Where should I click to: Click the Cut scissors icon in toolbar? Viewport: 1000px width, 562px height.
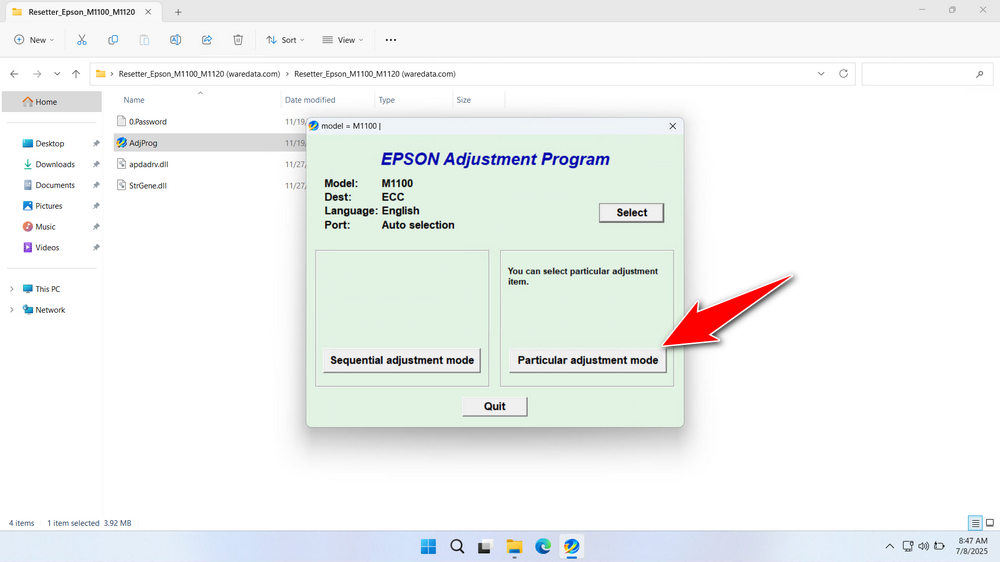point(82,40)
